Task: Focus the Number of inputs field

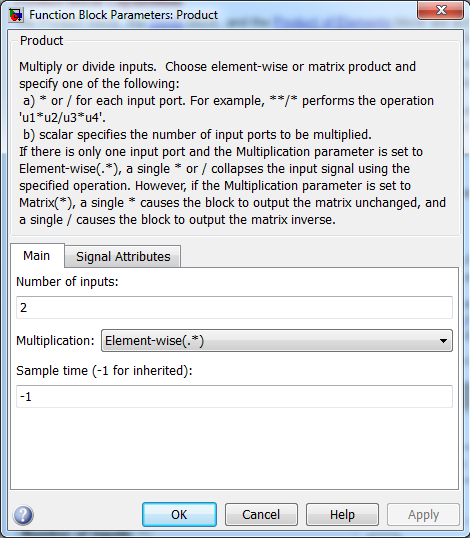Action: pyautogui.click(x=234, y=307)
